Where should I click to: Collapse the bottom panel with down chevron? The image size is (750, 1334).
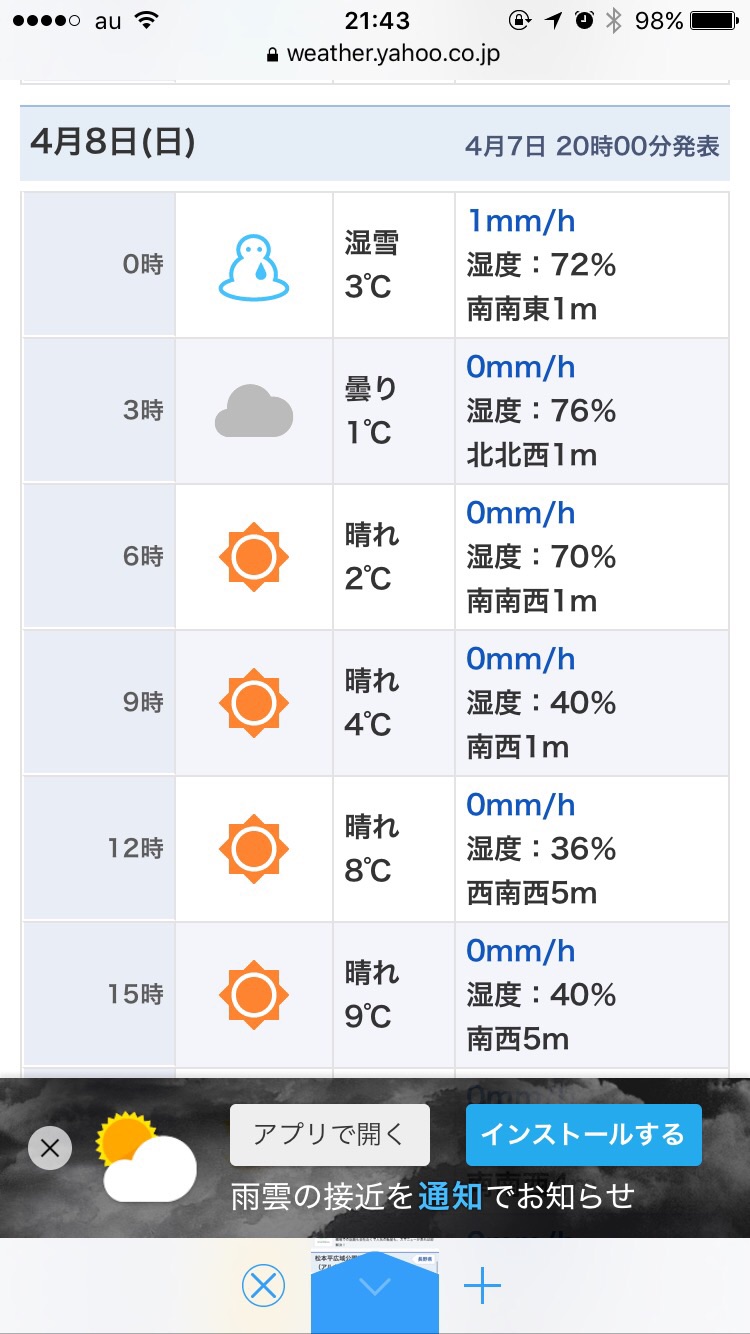(x=375, y=1288)
